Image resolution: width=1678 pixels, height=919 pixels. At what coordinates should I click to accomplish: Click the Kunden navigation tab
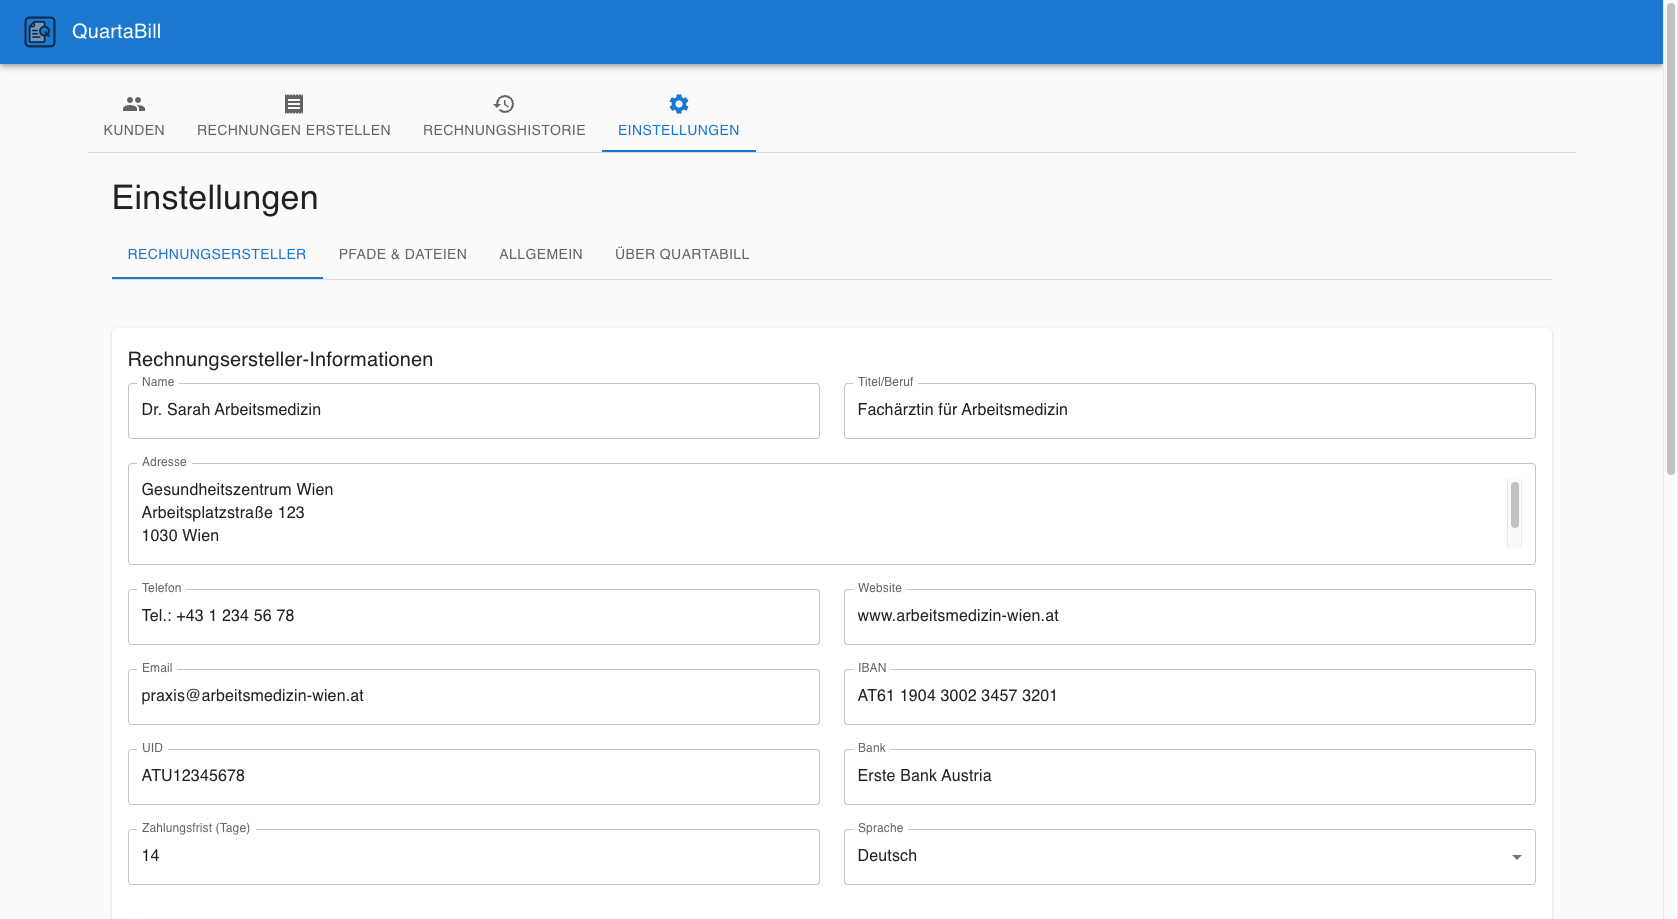(x=134, y=117)
